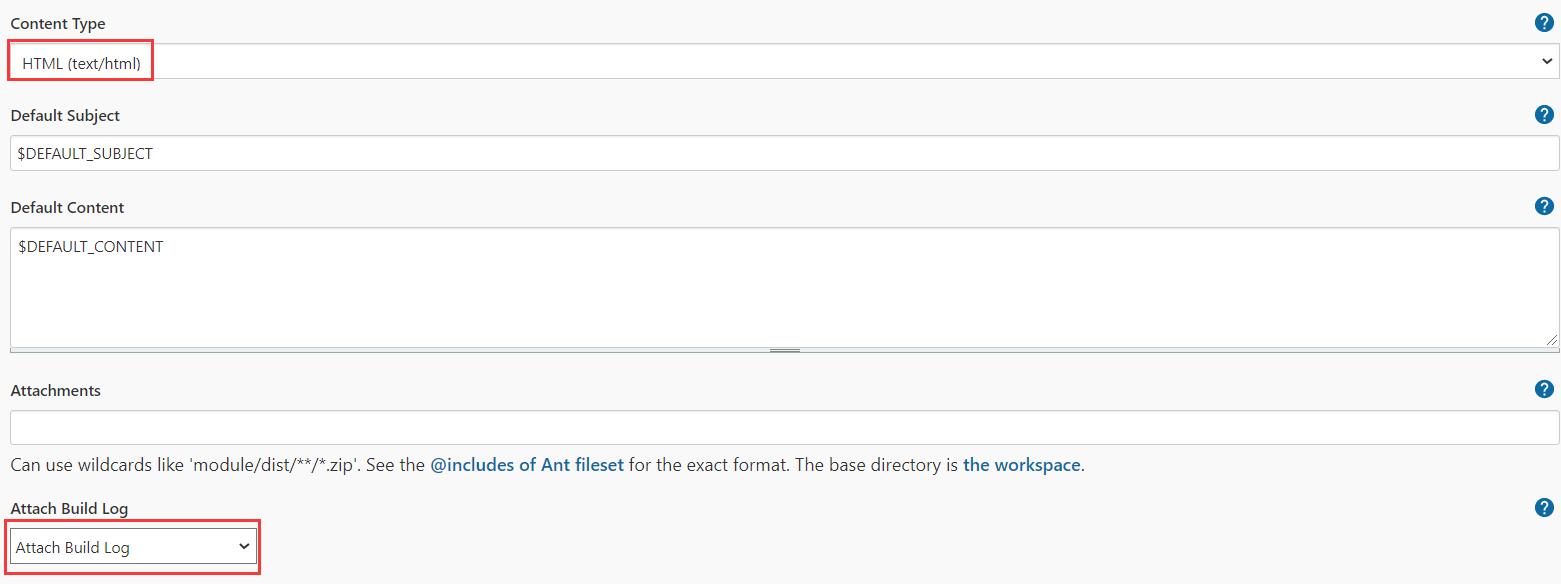
Task: Click the Default Content label
Action: pyautogui.click(x=67, y=207)
